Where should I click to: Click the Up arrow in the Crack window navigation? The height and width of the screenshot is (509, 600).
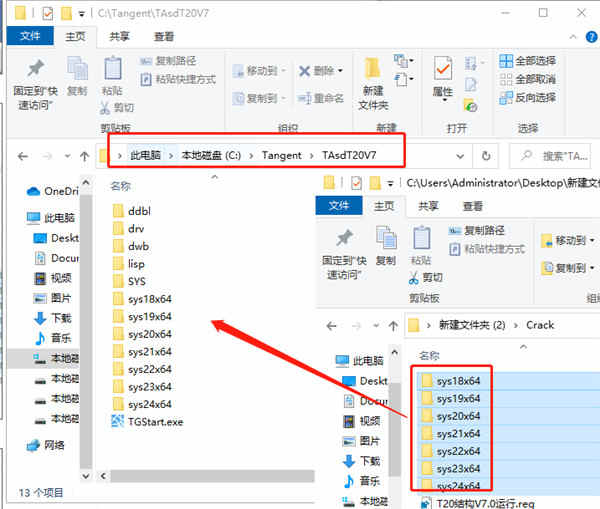(393, 326)
